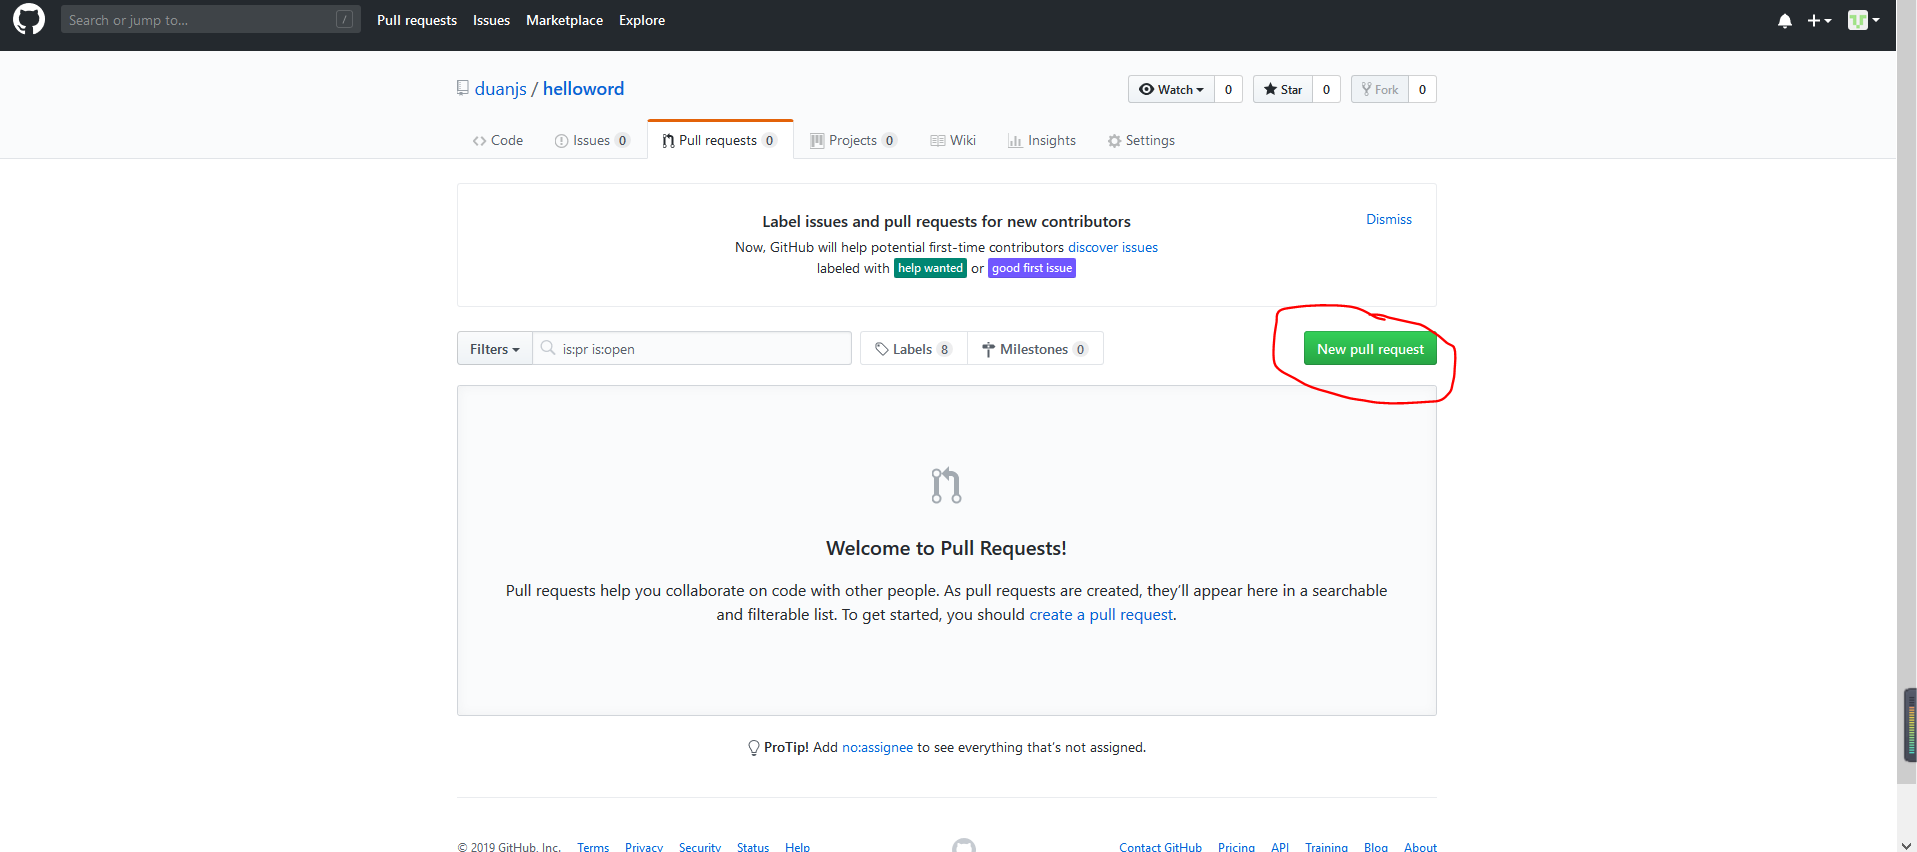Focus the Search or jump to field
Screen dimensions: 1917x852
210,19
